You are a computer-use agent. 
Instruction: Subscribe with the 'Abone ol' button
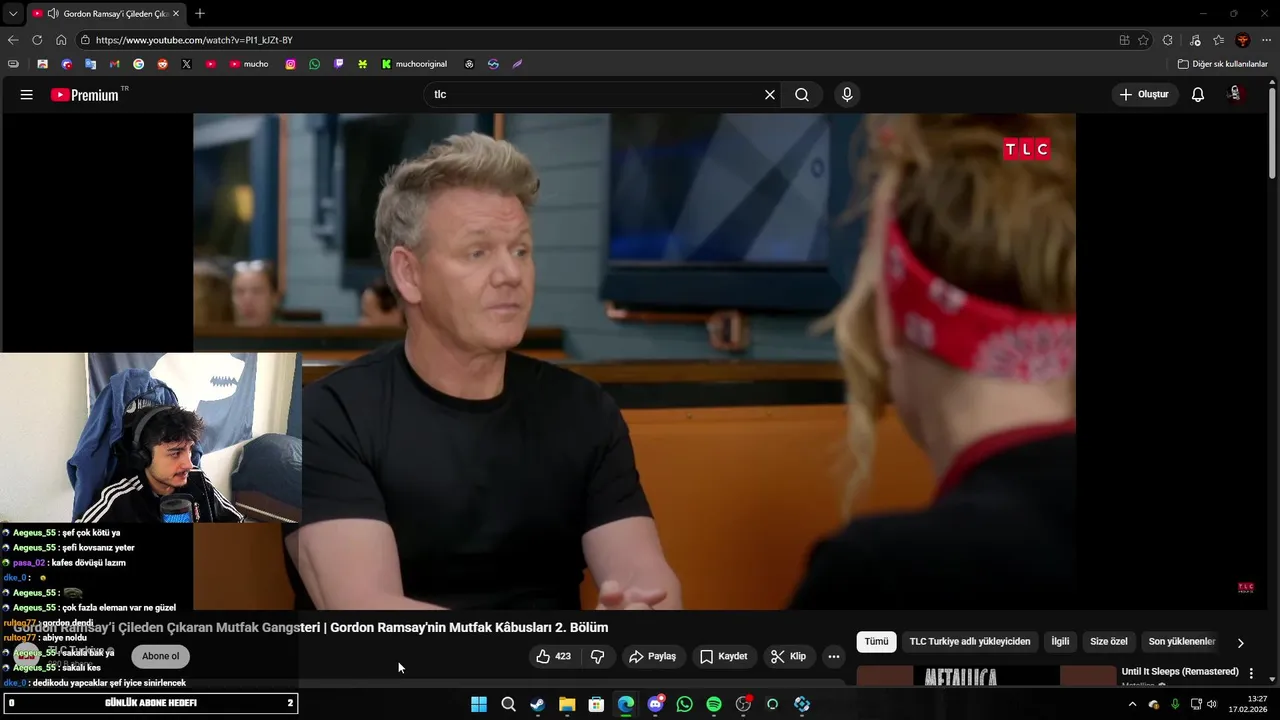click(x=160, y=657)
